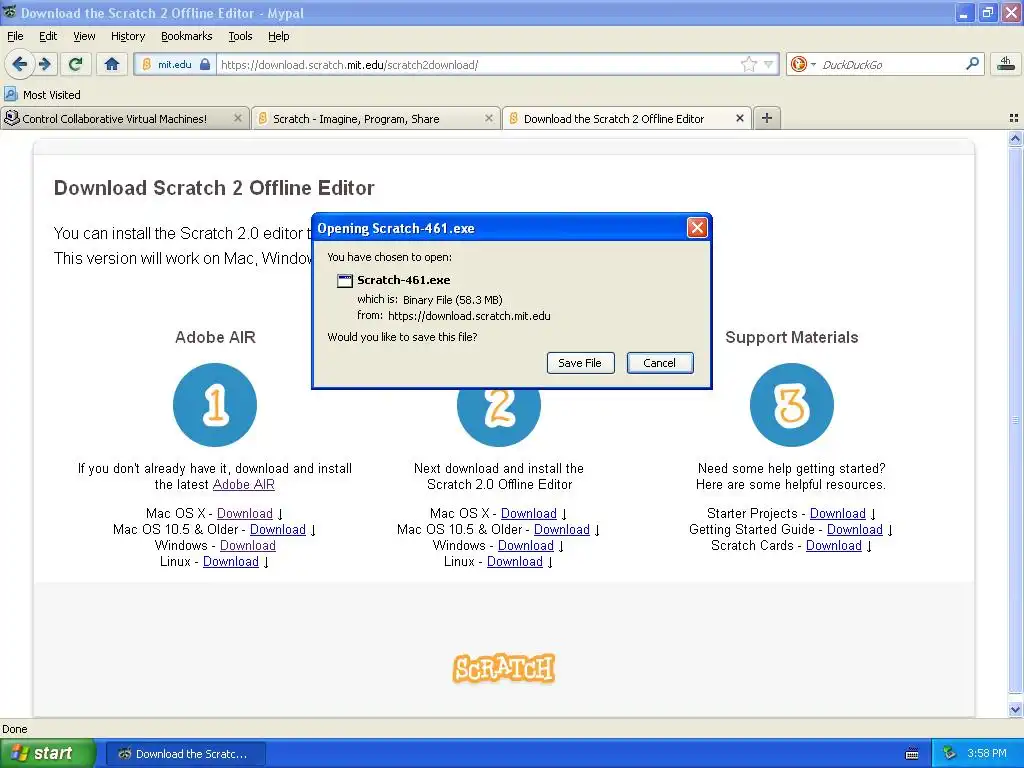Open the home page via the Home icon
Screen dimensions: 1024x768
pos(112,64)
